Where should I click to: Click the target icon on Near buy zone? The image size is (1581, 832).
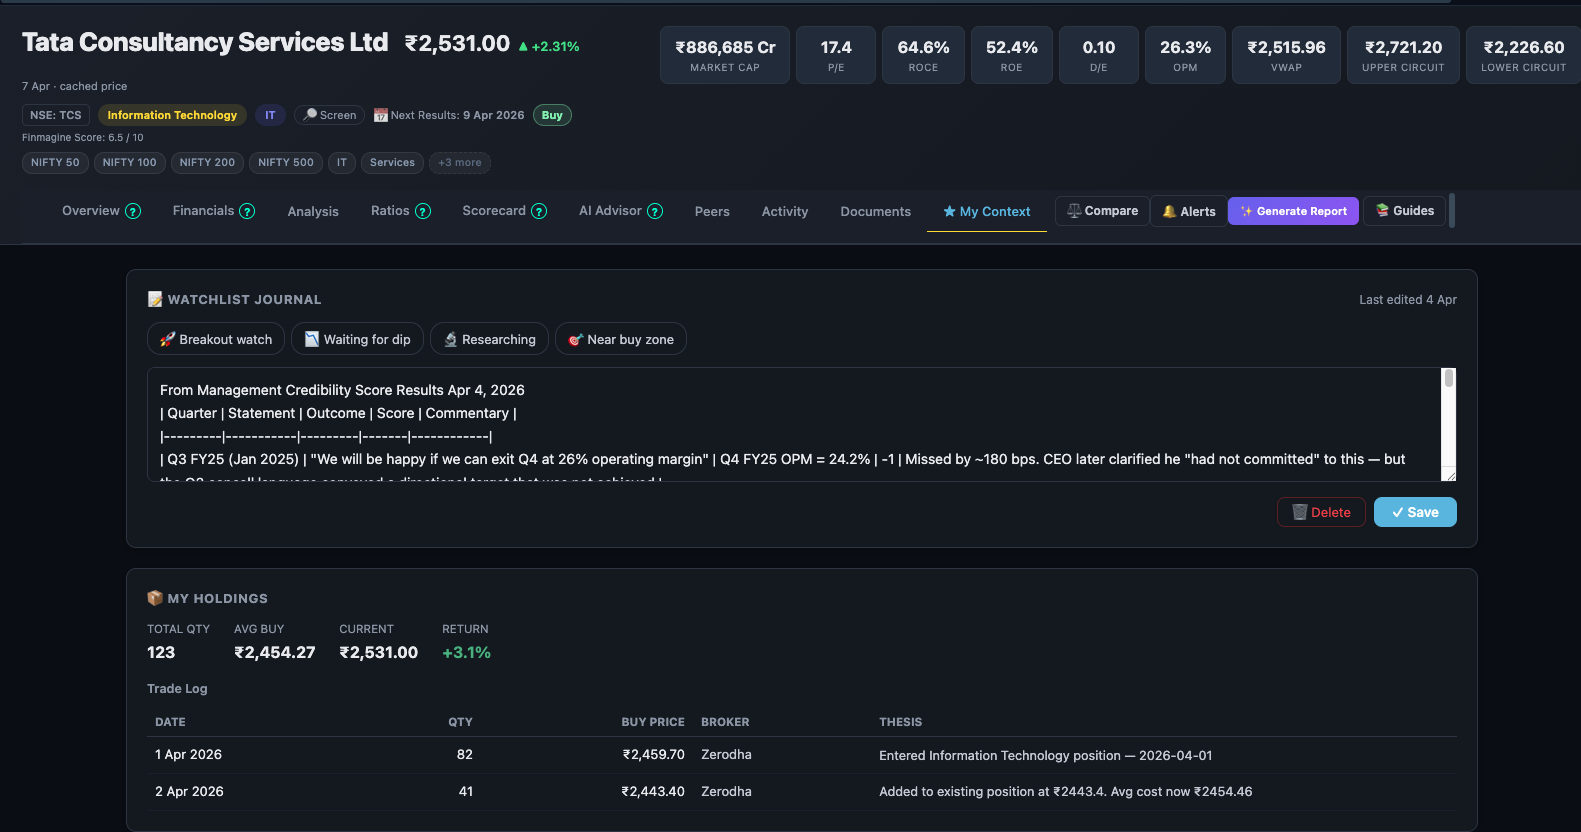tap(575, 340)
